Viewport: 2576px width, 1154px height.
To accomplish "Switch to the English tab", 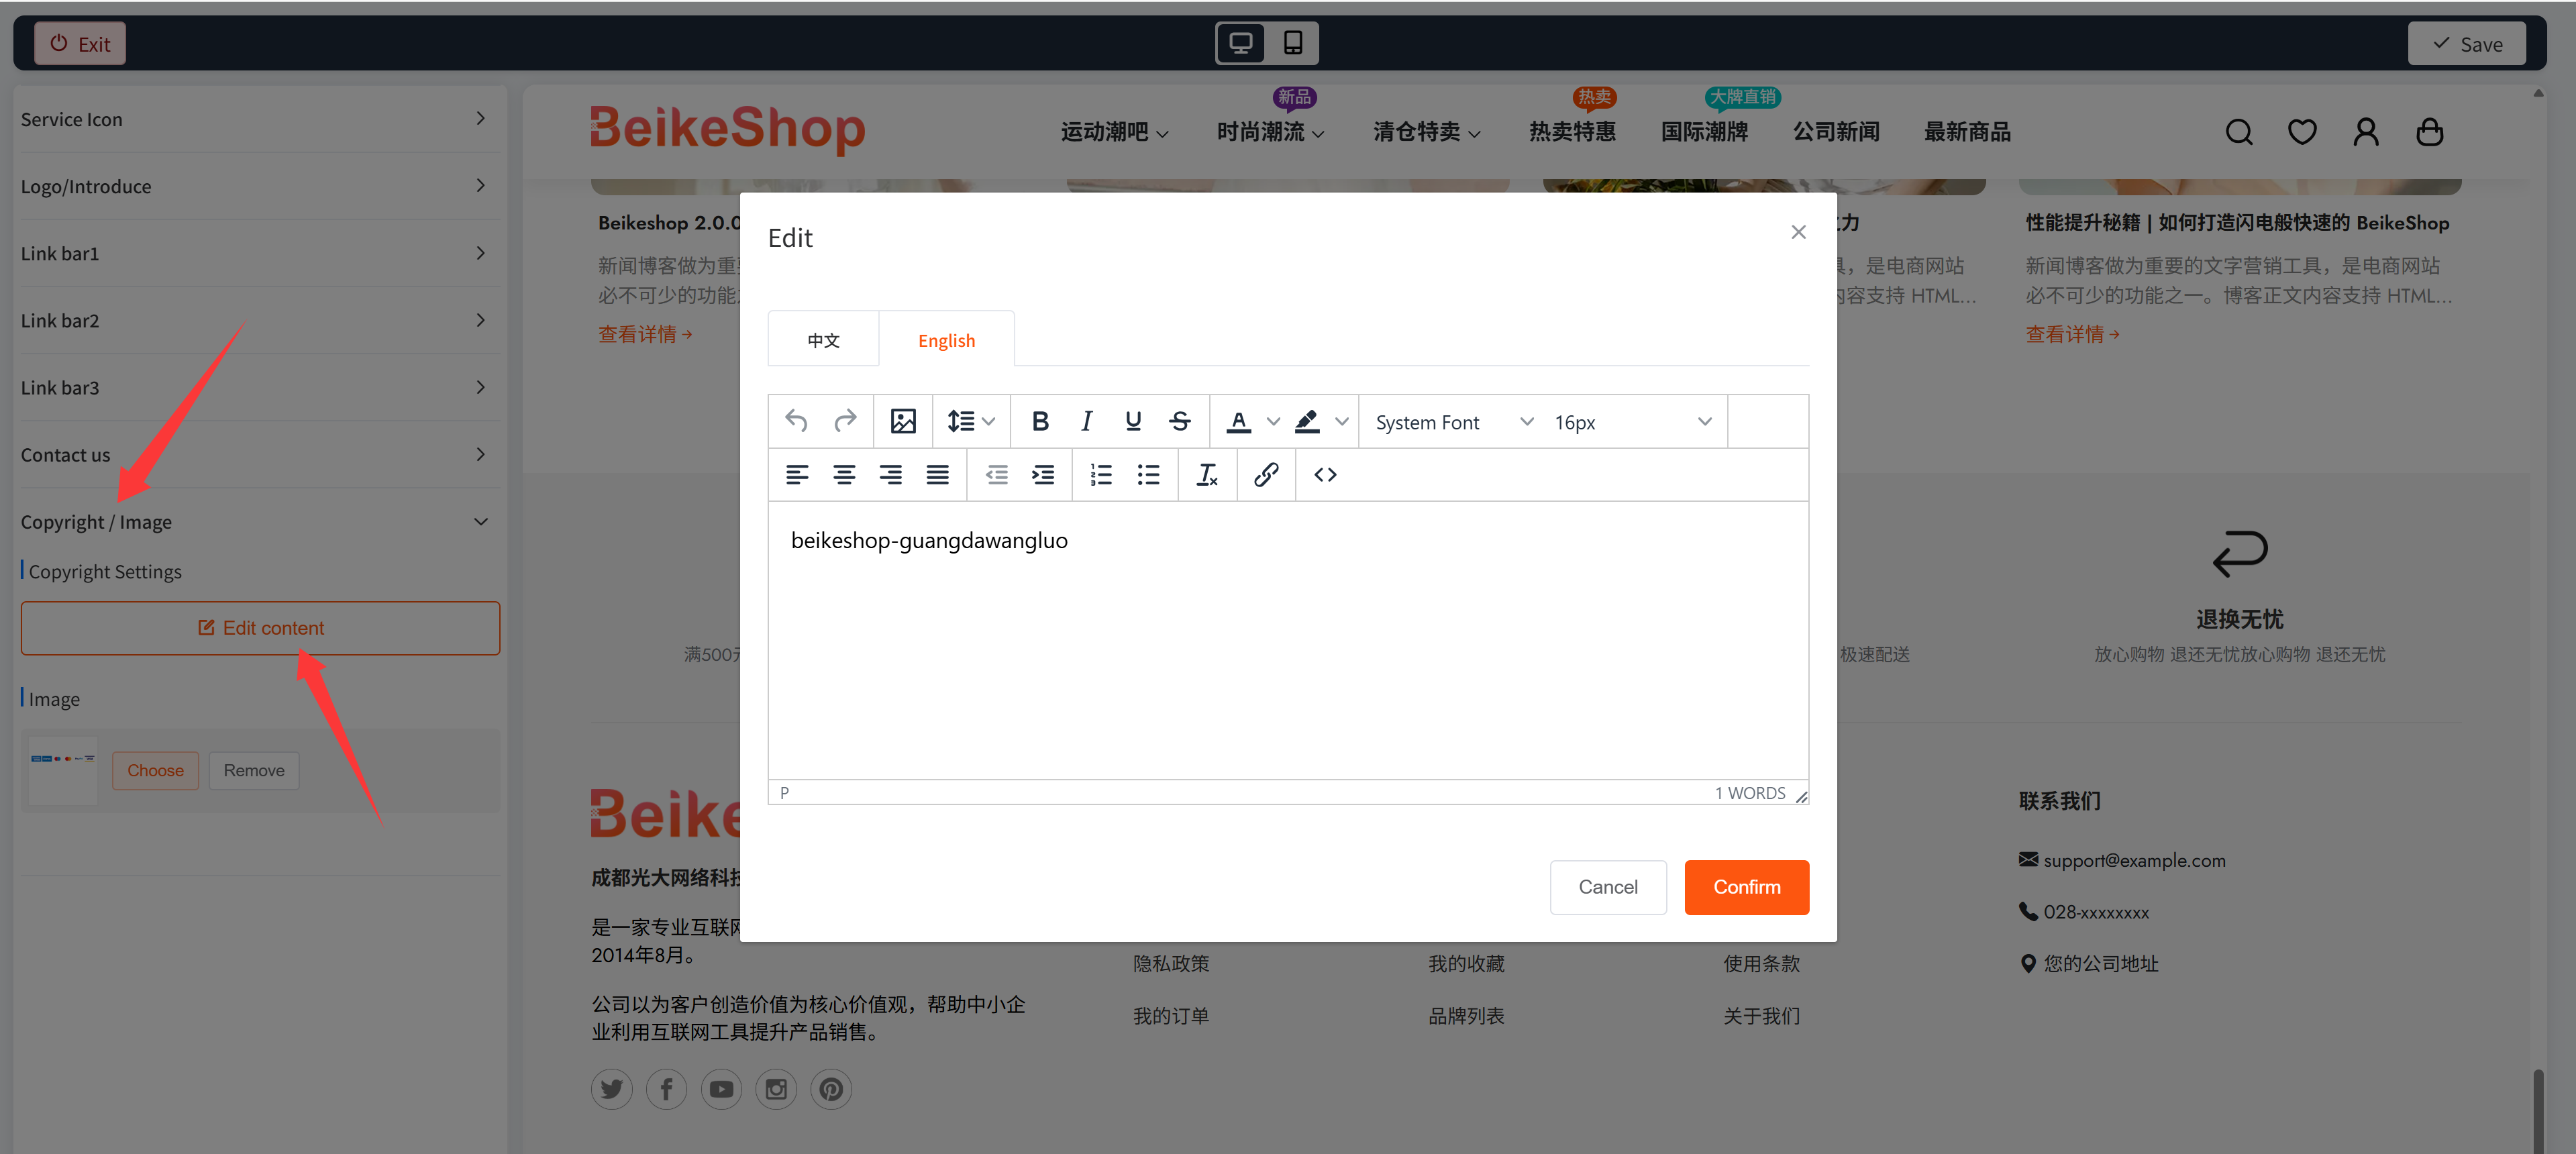I will 946,339.
